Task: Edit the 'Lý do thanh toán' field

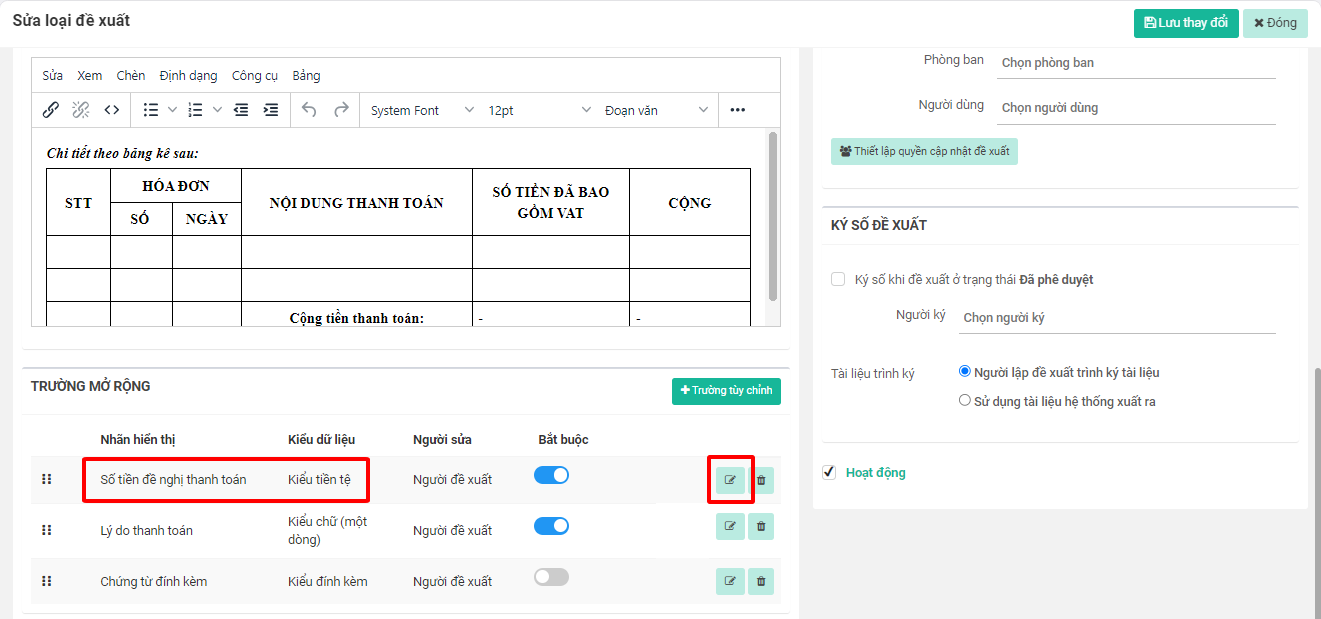Action: pos(730,526)
